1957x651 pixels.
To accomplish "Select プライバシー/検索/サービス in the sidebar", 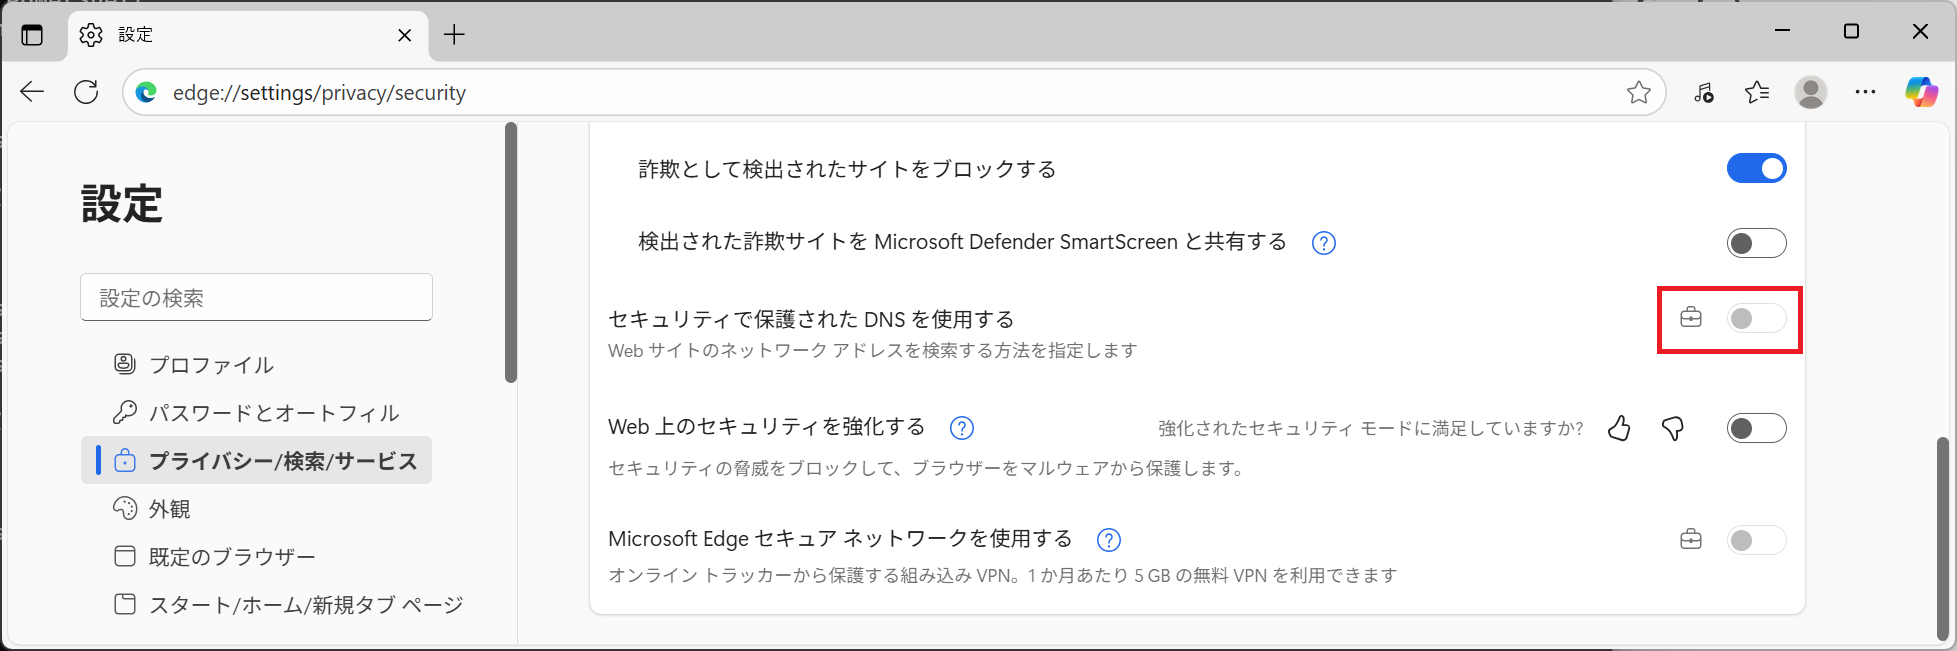I will (256, 460).
